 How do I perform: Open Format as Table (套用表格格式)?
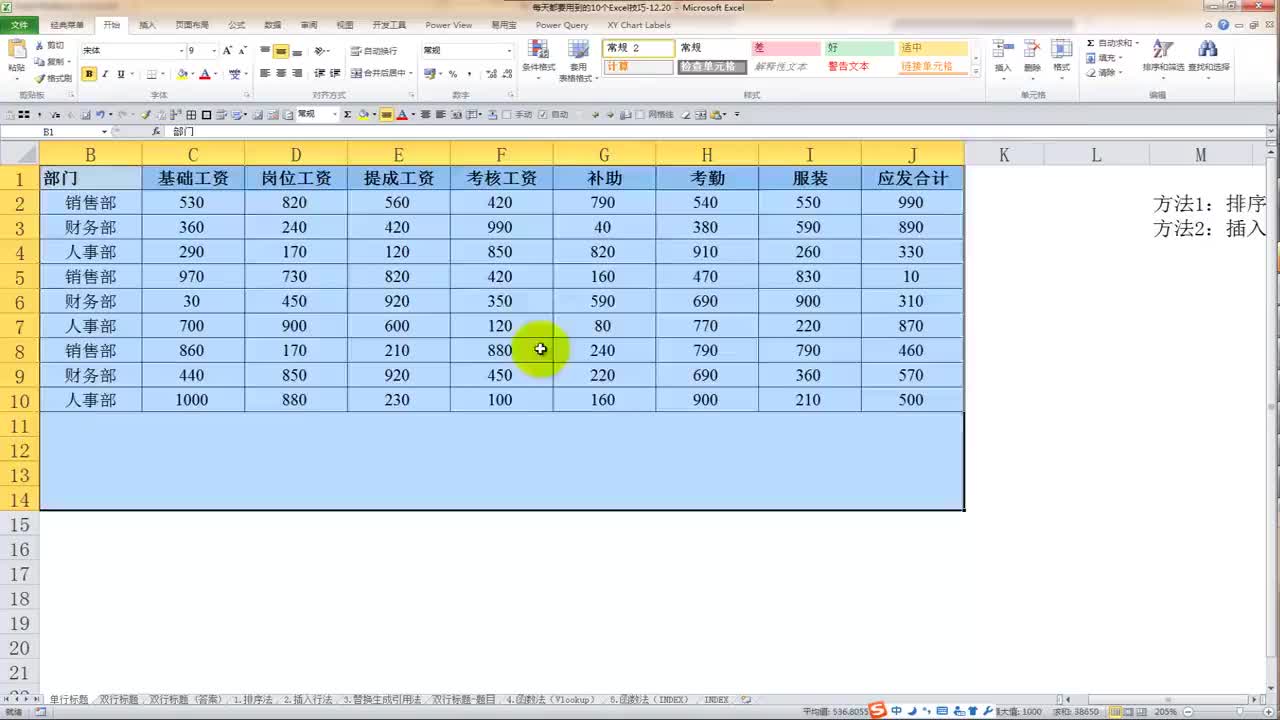[x=578, y=60]
